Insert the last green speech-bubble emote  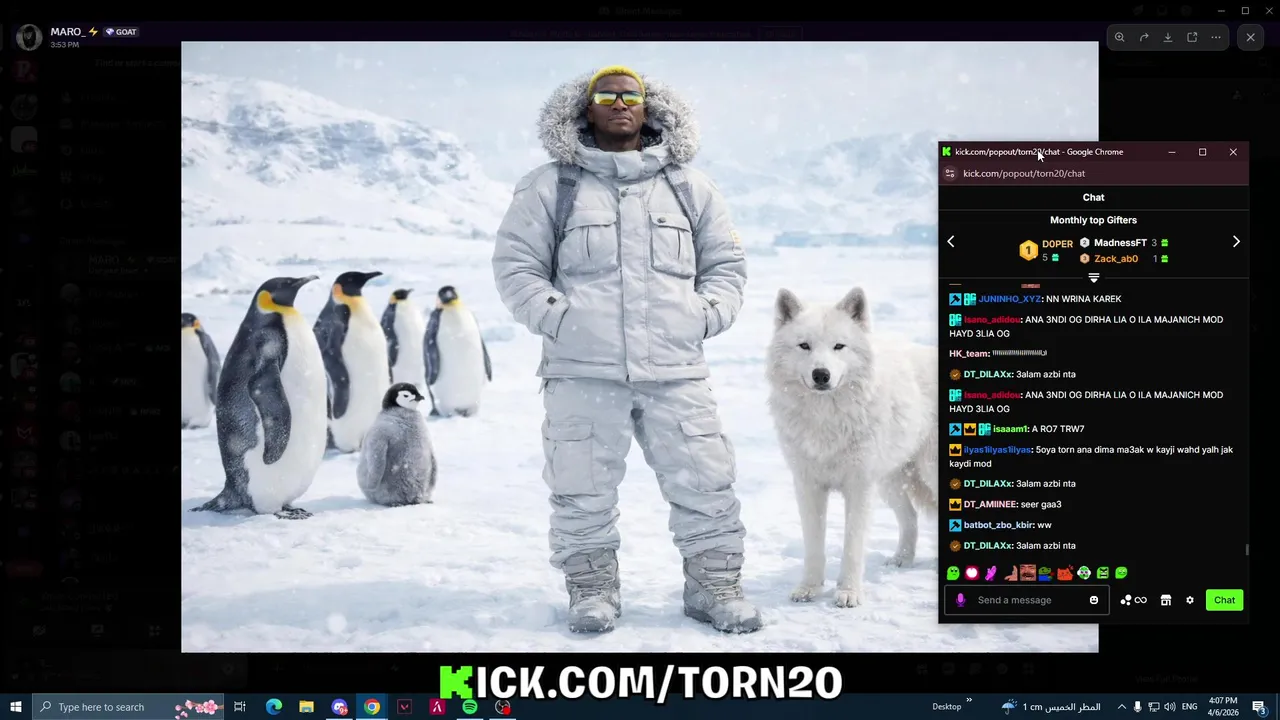pos(1121,573)
